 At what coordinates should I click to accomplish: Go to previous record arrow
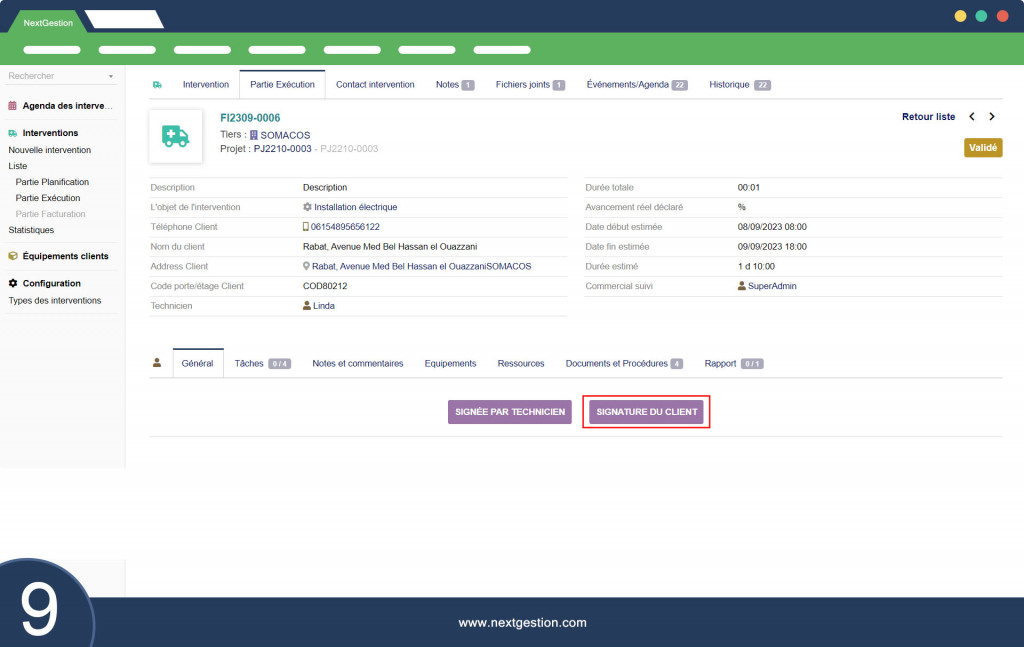[972, 117]
